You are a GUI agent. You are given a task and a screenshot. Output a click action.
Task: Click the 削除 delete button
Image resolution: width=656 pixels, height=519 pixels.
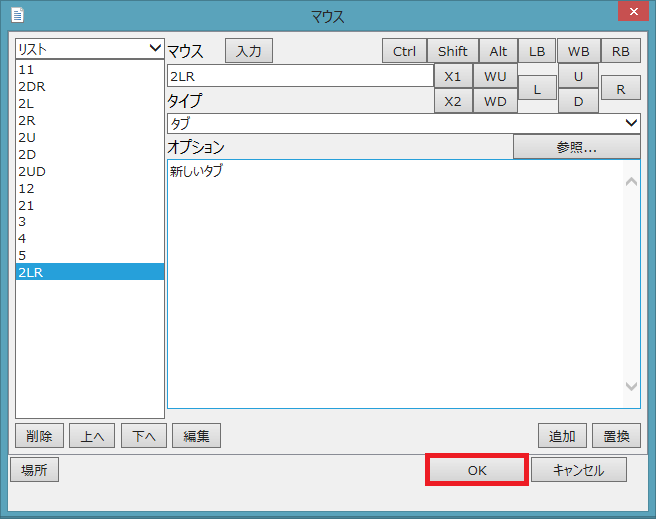40,436
